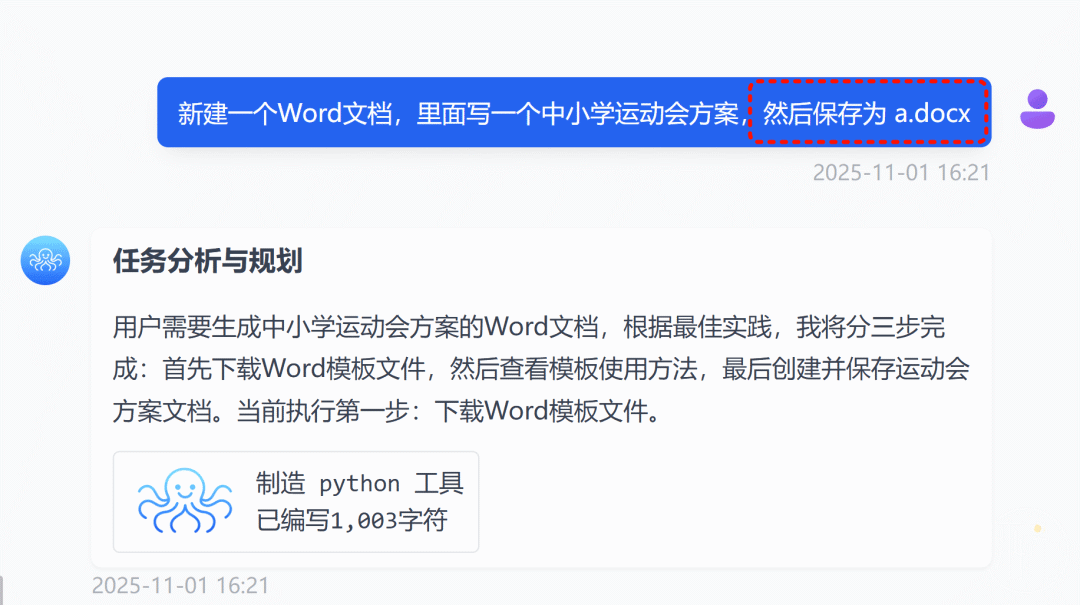Open the python tool creation card
The width and height of the screenshot is (1080, 605).
point(296,502)
